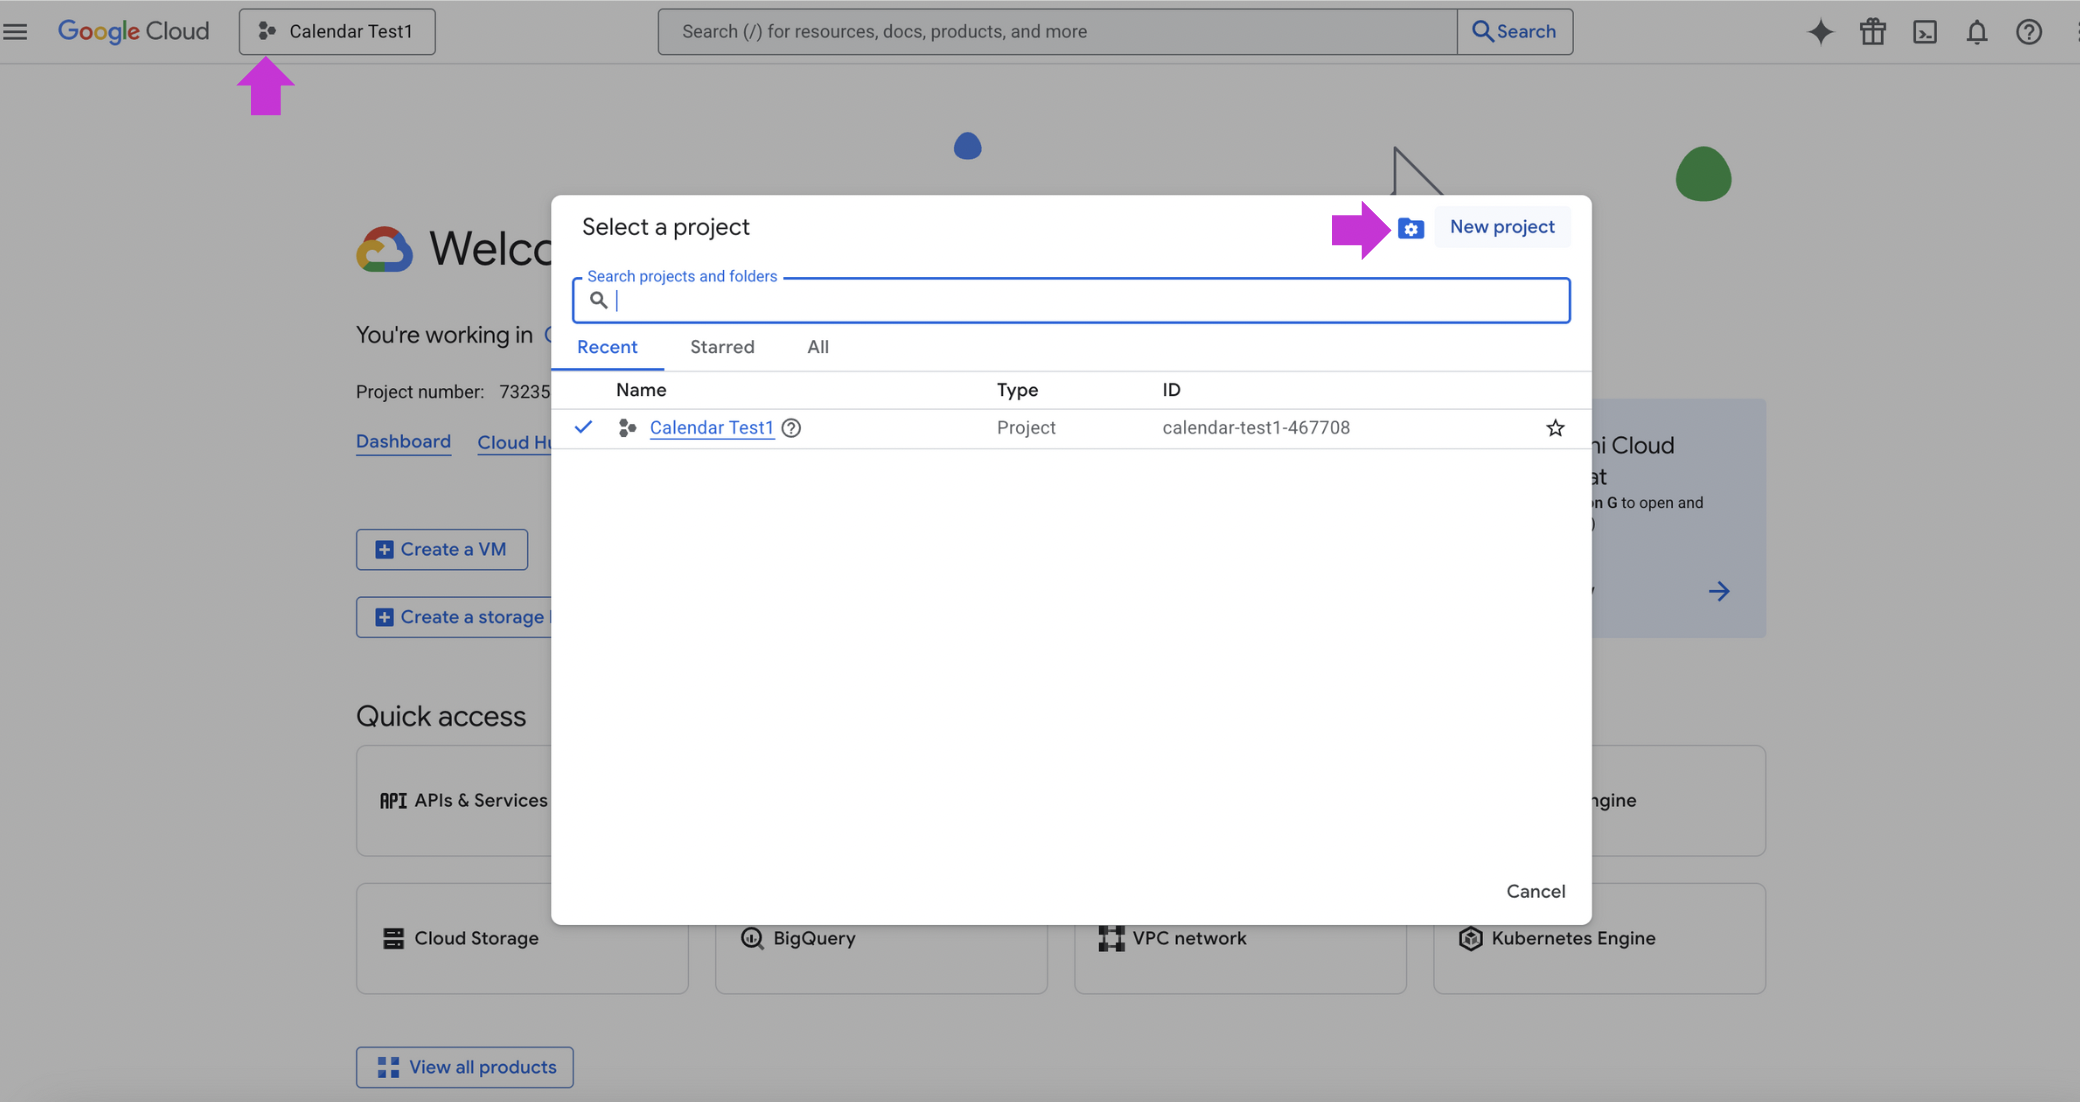This screenshot has width=2080, height=1102.
Task: Open the help question mark menu
Action: (x=2028, y=32)
